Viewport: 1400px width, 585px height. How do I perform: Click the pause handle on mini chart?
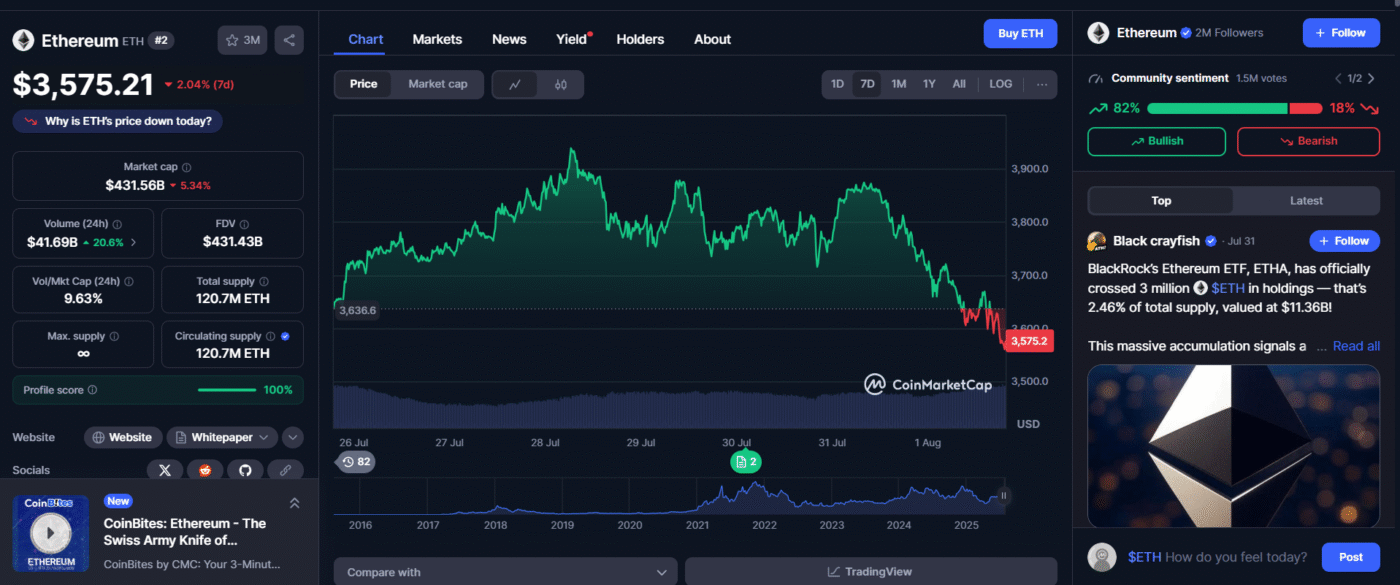point(1003,495)
